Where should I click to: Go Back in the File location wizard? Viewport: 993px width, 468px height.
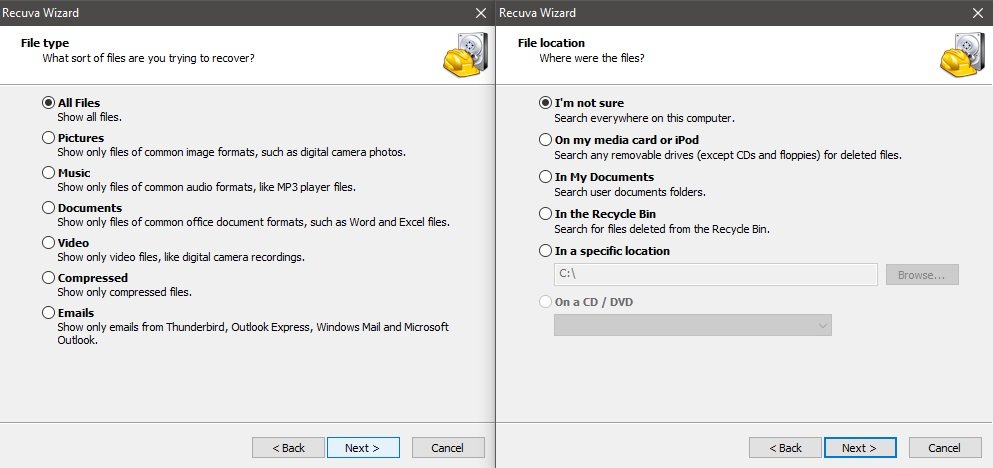coord(785,448)
